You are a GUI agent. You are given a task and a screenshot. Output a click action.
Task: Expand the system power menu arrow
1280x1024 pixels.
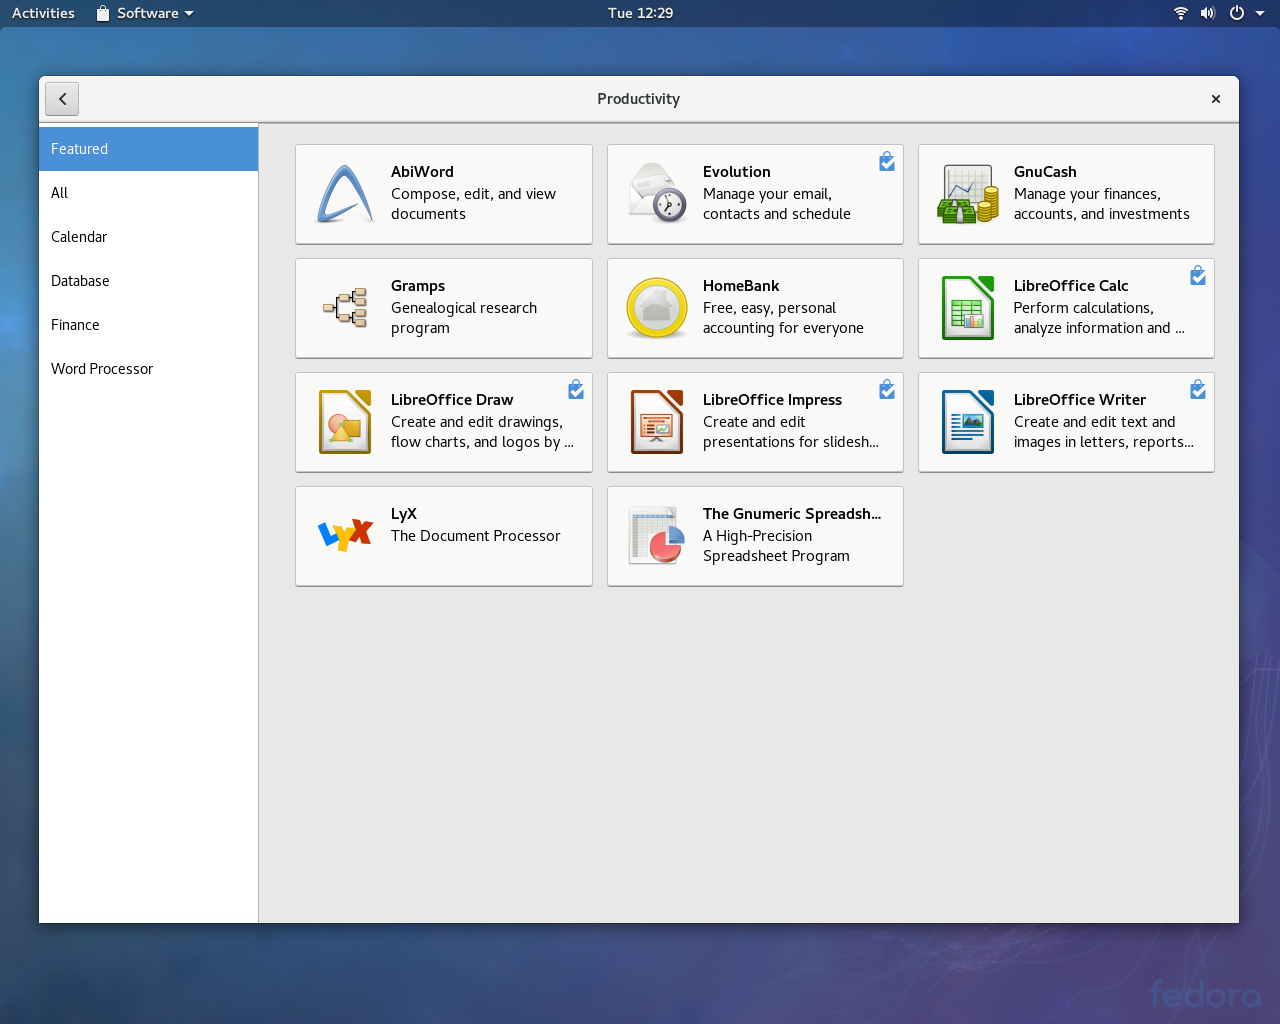(1260, 14)
